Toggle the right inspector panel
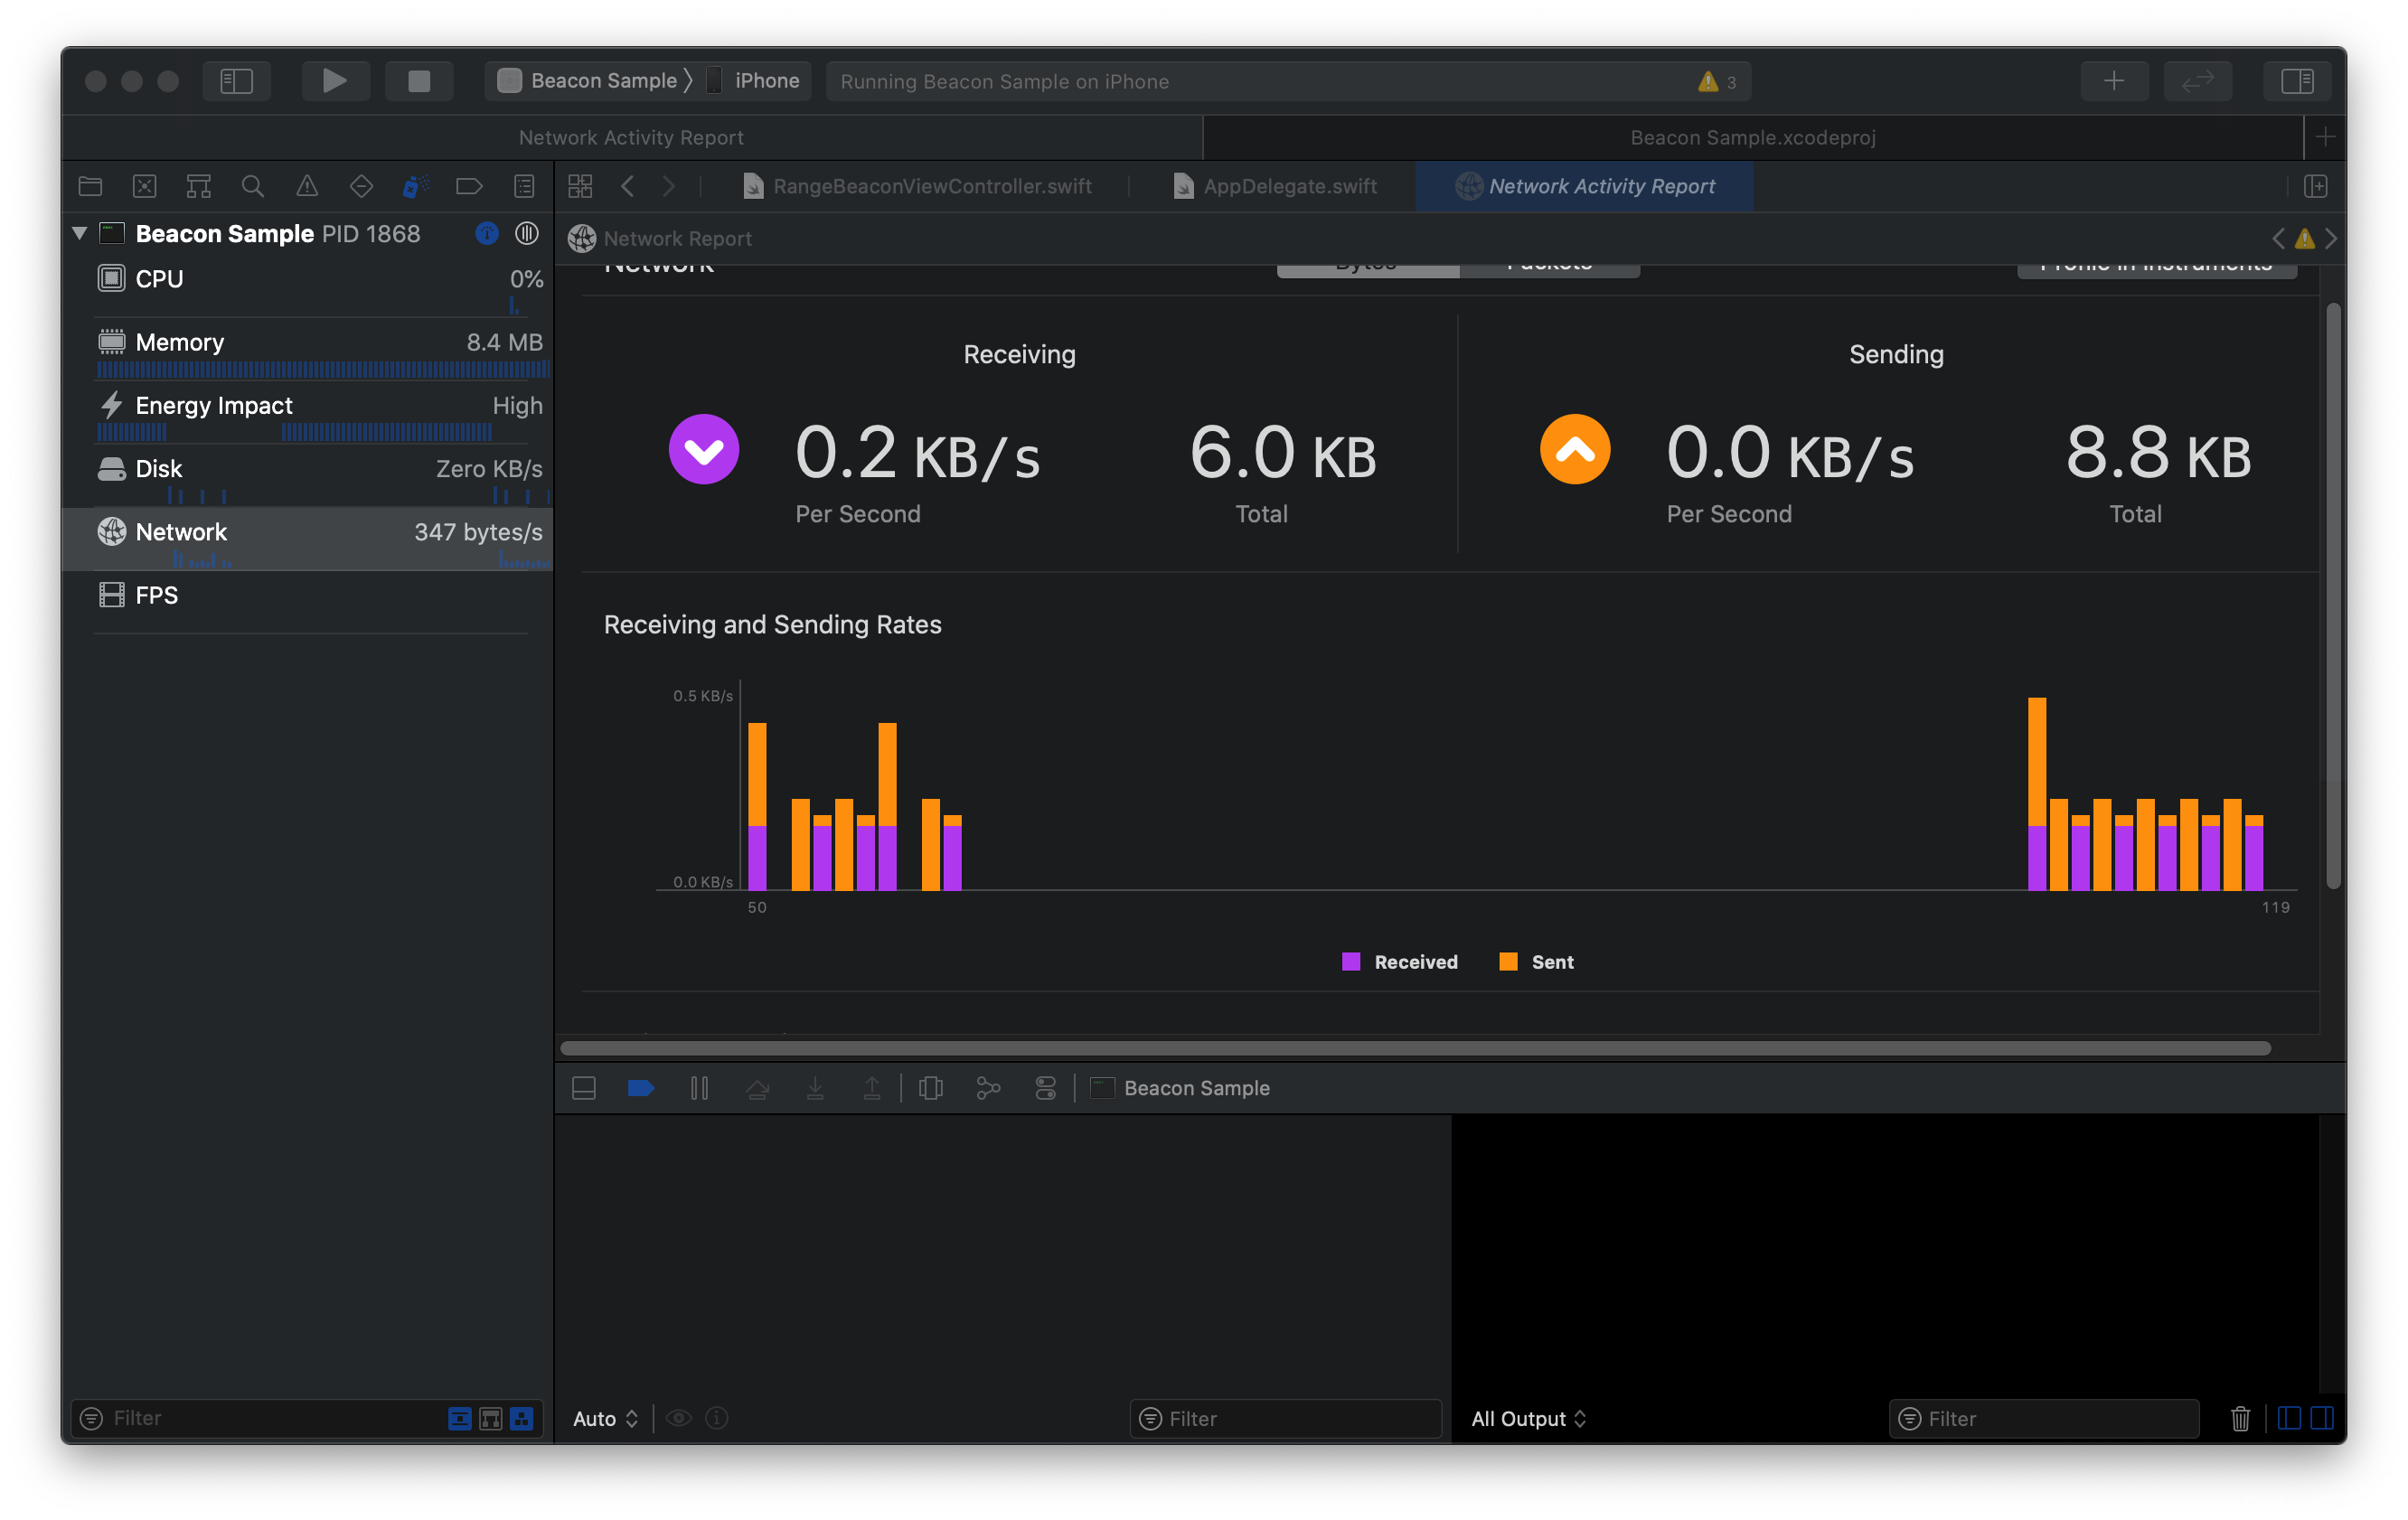This screenshot has height=1520, width=2408. pos(2297,80)
